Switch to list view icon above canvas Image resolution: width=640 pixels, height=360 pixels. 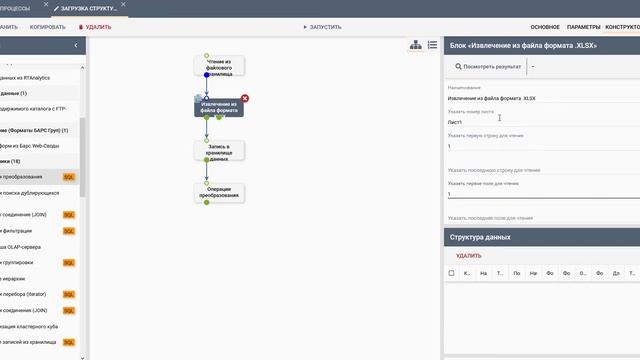pos(433,45)
